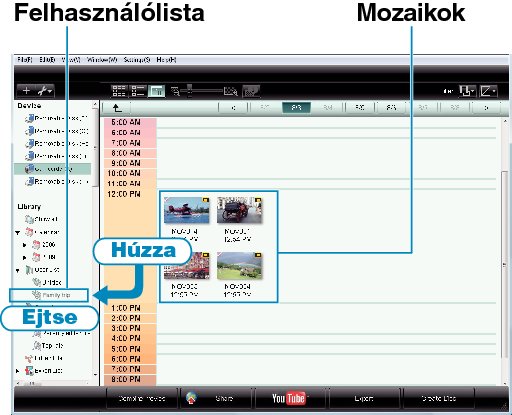
Task: Click the 9:00 AM time row
Action: tap(130, 163)
